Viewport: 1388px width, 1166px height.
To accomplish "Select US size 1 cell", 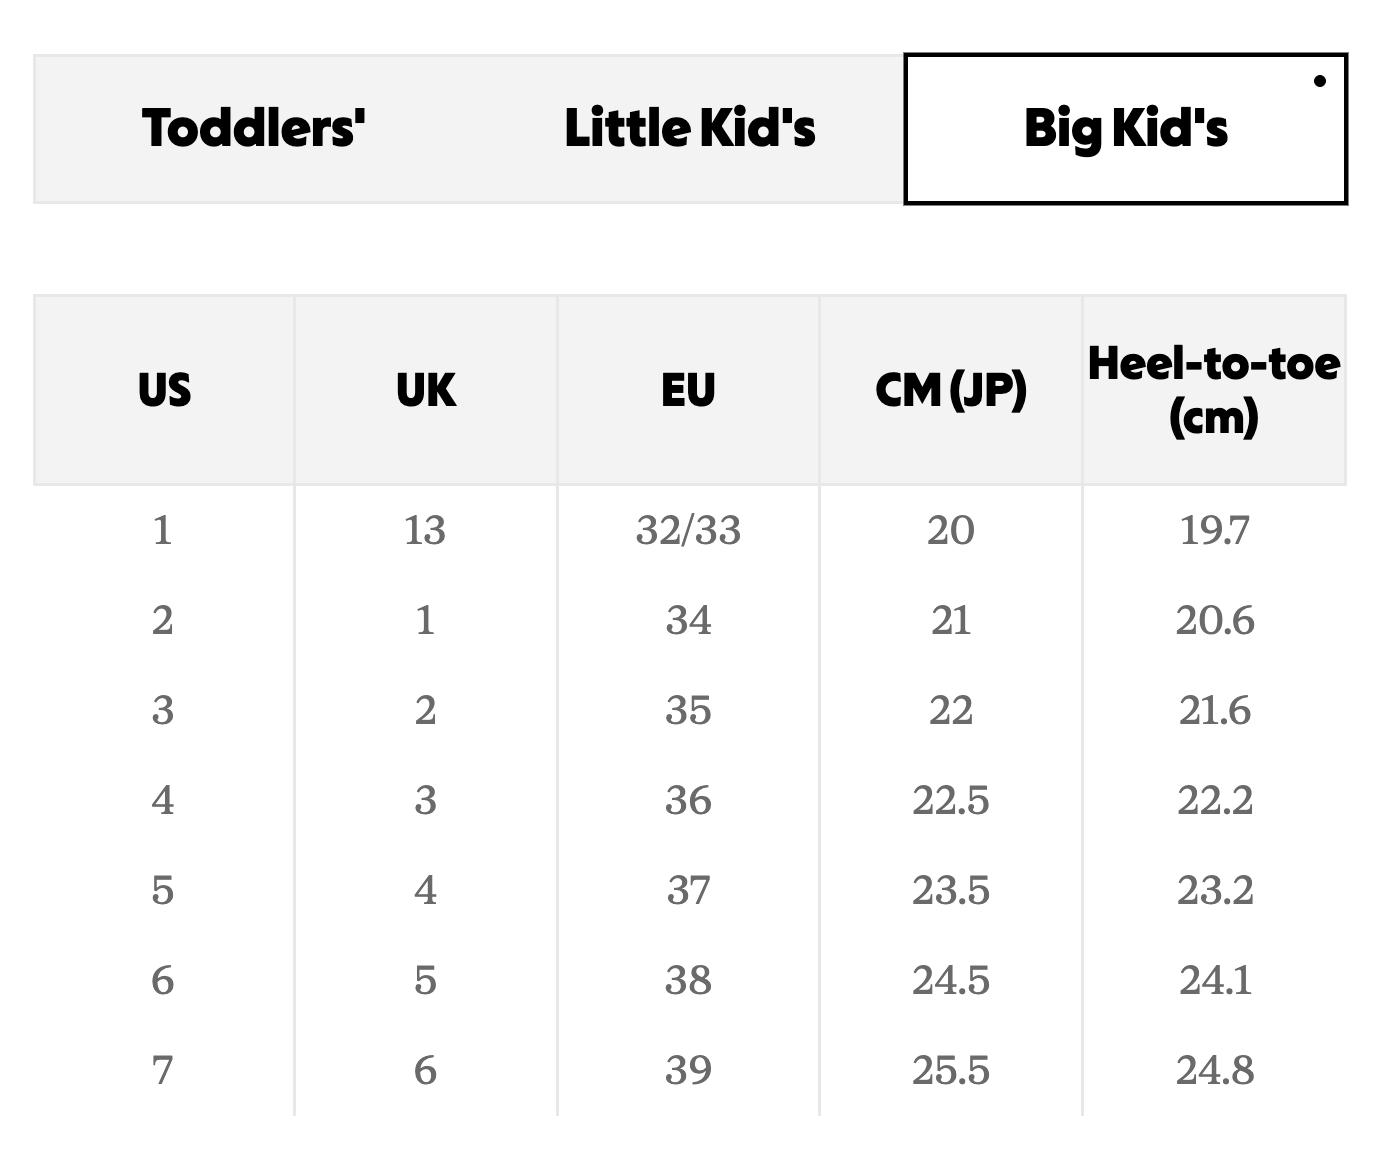I will point(163,530).
